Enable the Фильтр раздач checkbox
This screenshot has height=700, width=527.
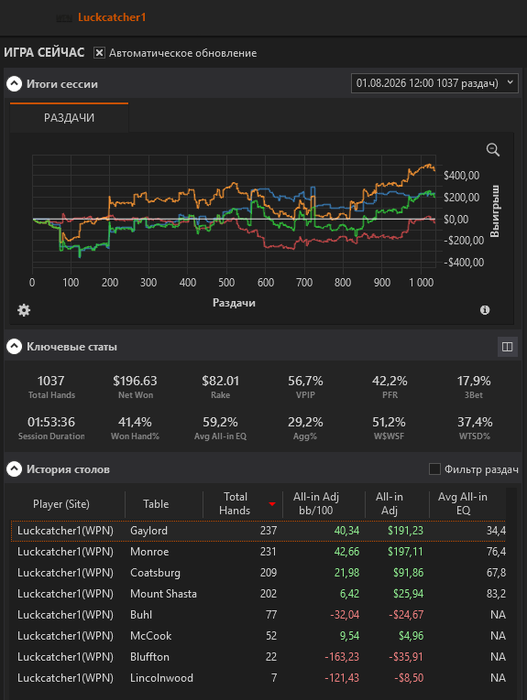pyautogui.click(x=435, y=469)
